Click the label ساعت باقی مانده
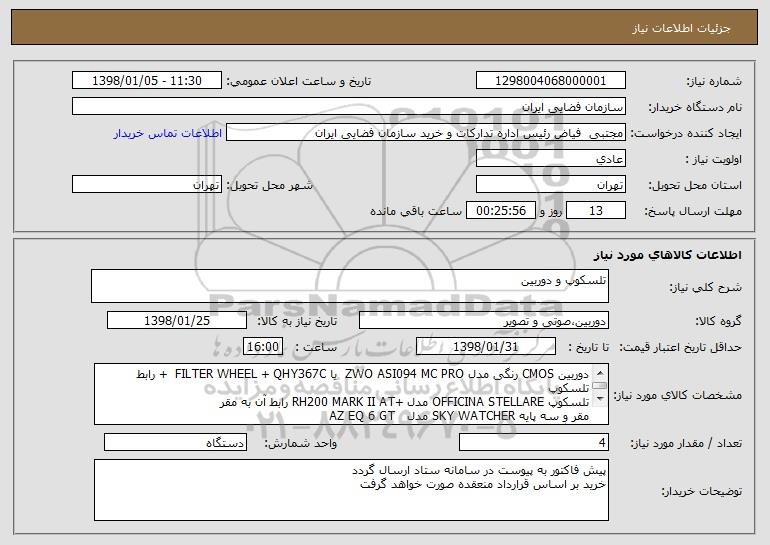This screenshot has height=545, width=770. coord(416,211)
